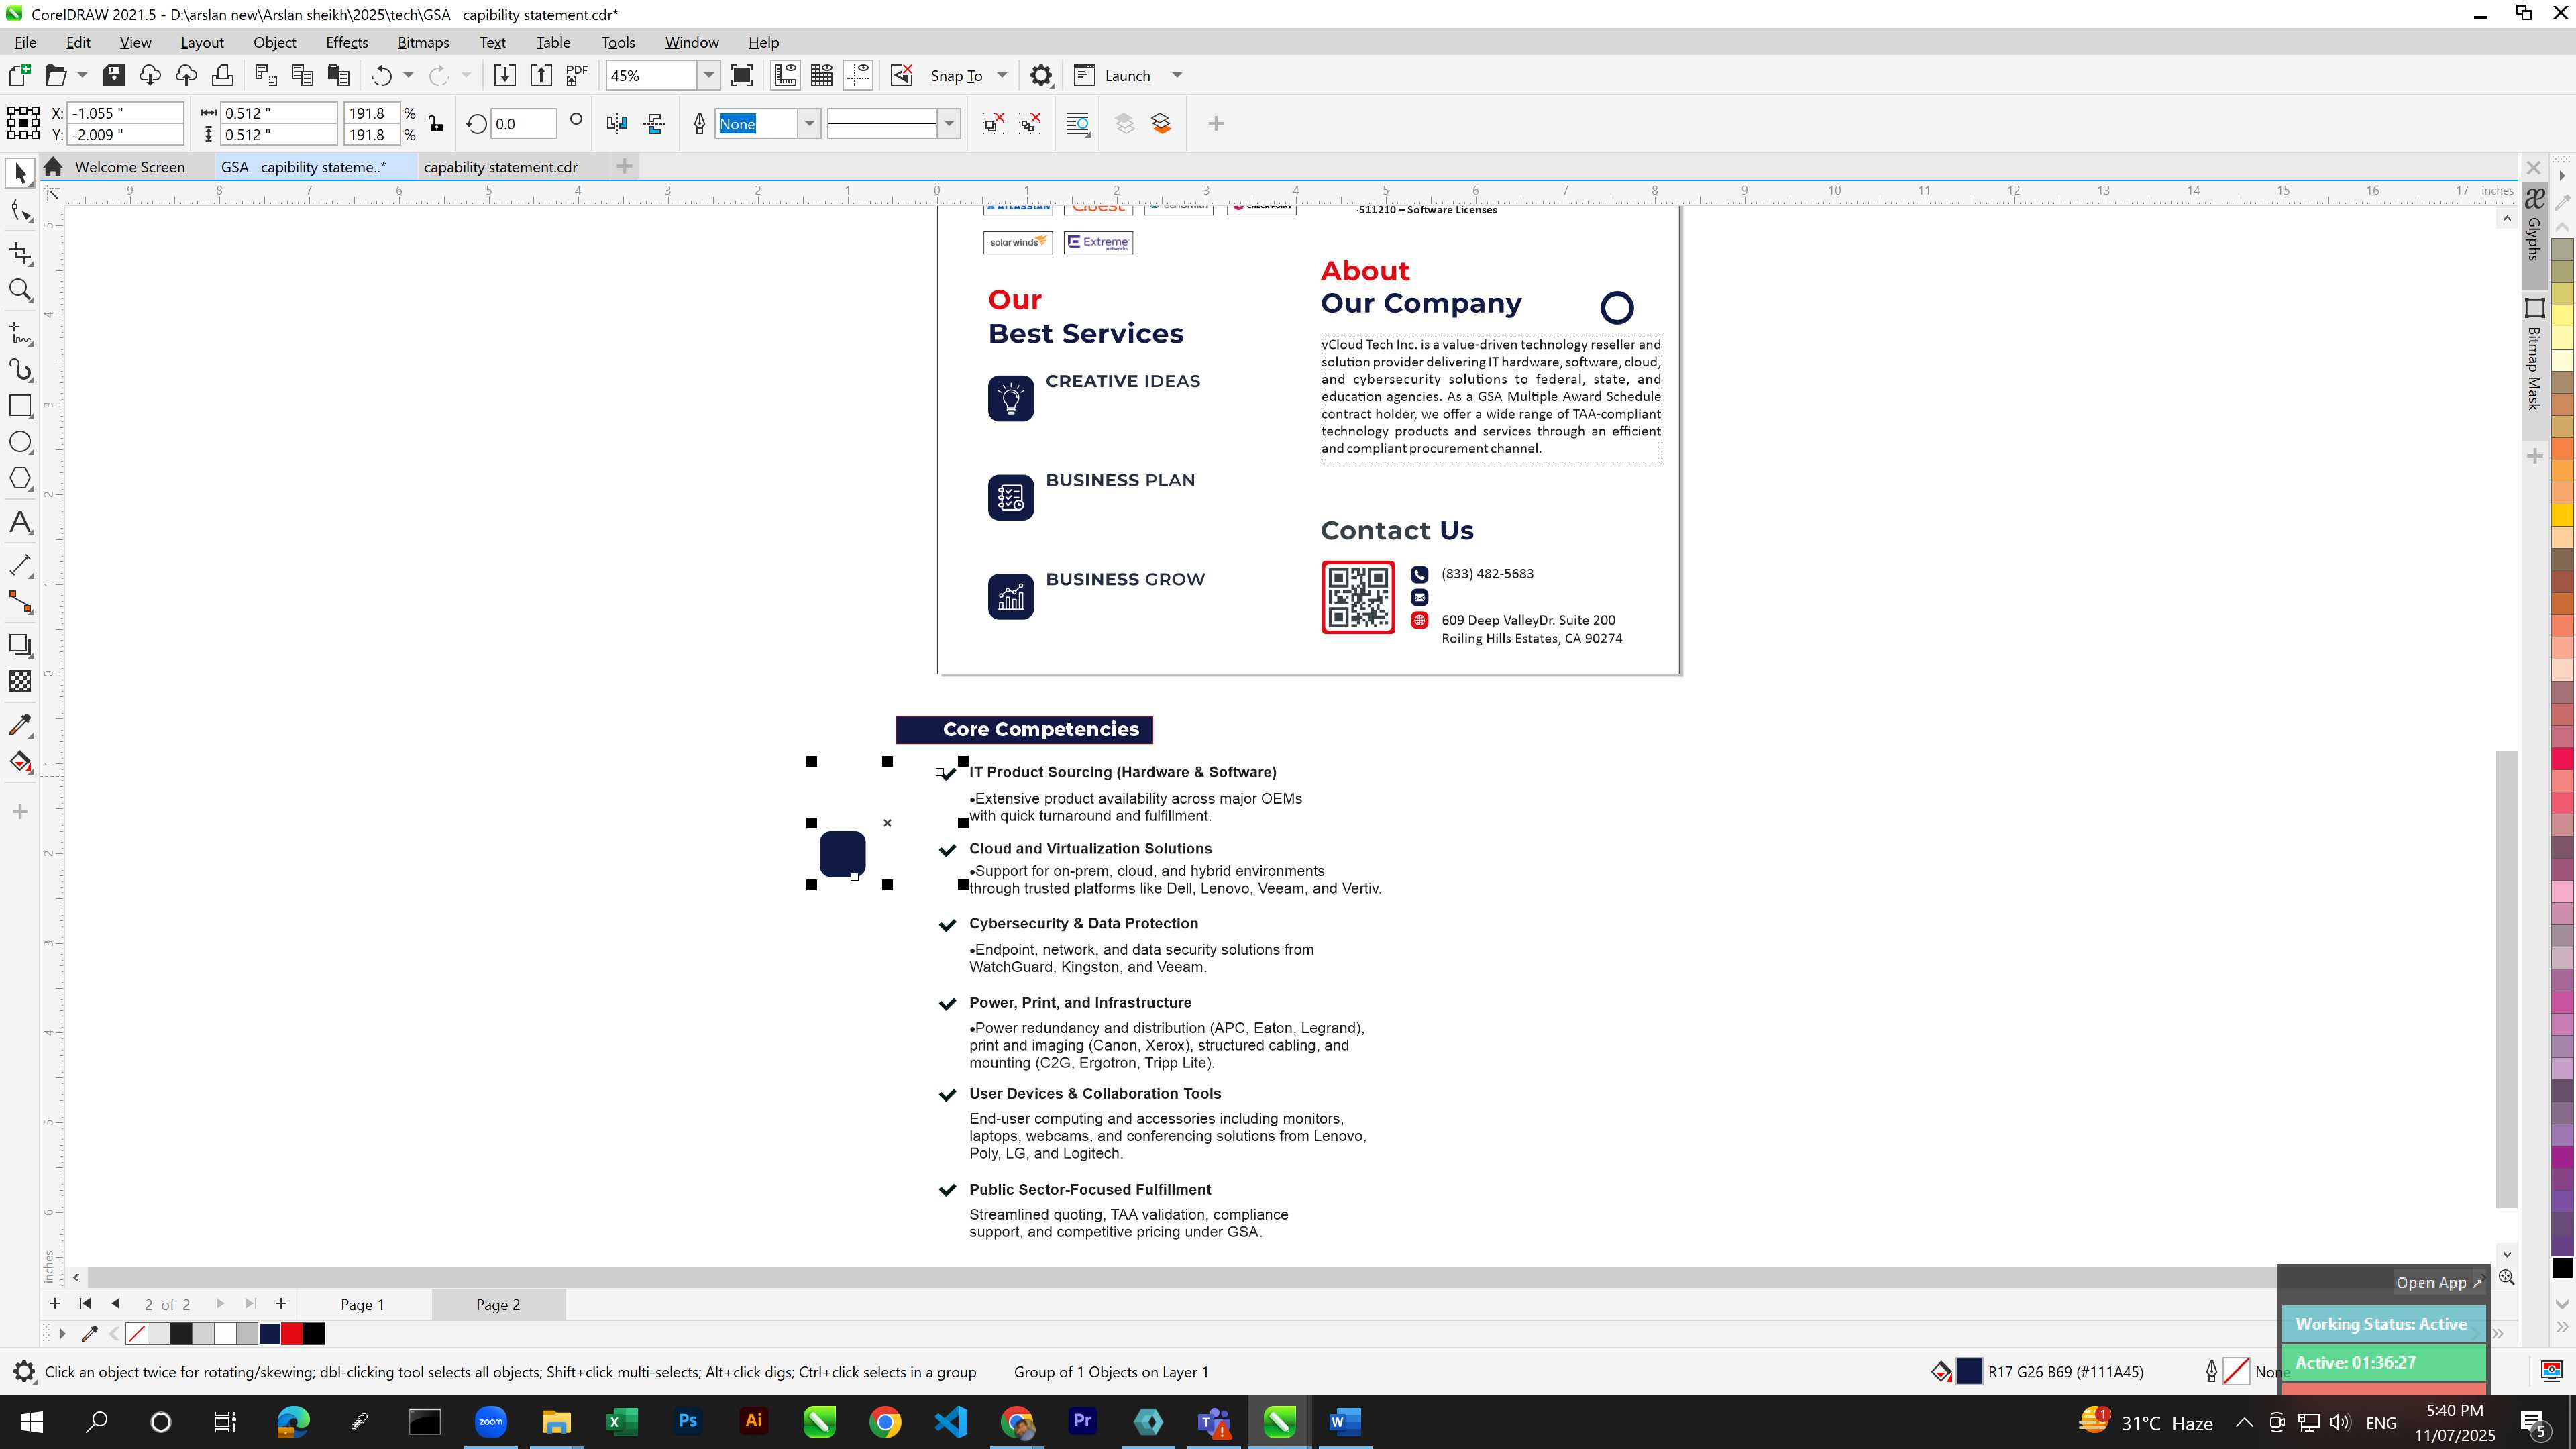
Task: Expand the Undo history dropdown
Action: 408,76
